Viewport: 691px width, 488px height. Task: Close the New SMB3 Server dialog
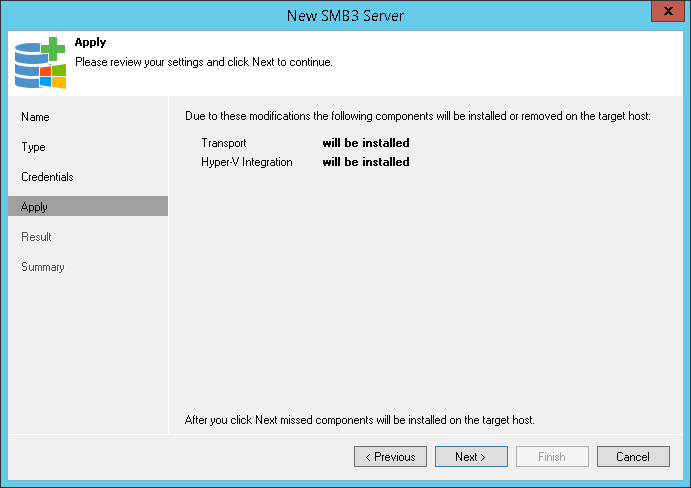pos(667,12)
